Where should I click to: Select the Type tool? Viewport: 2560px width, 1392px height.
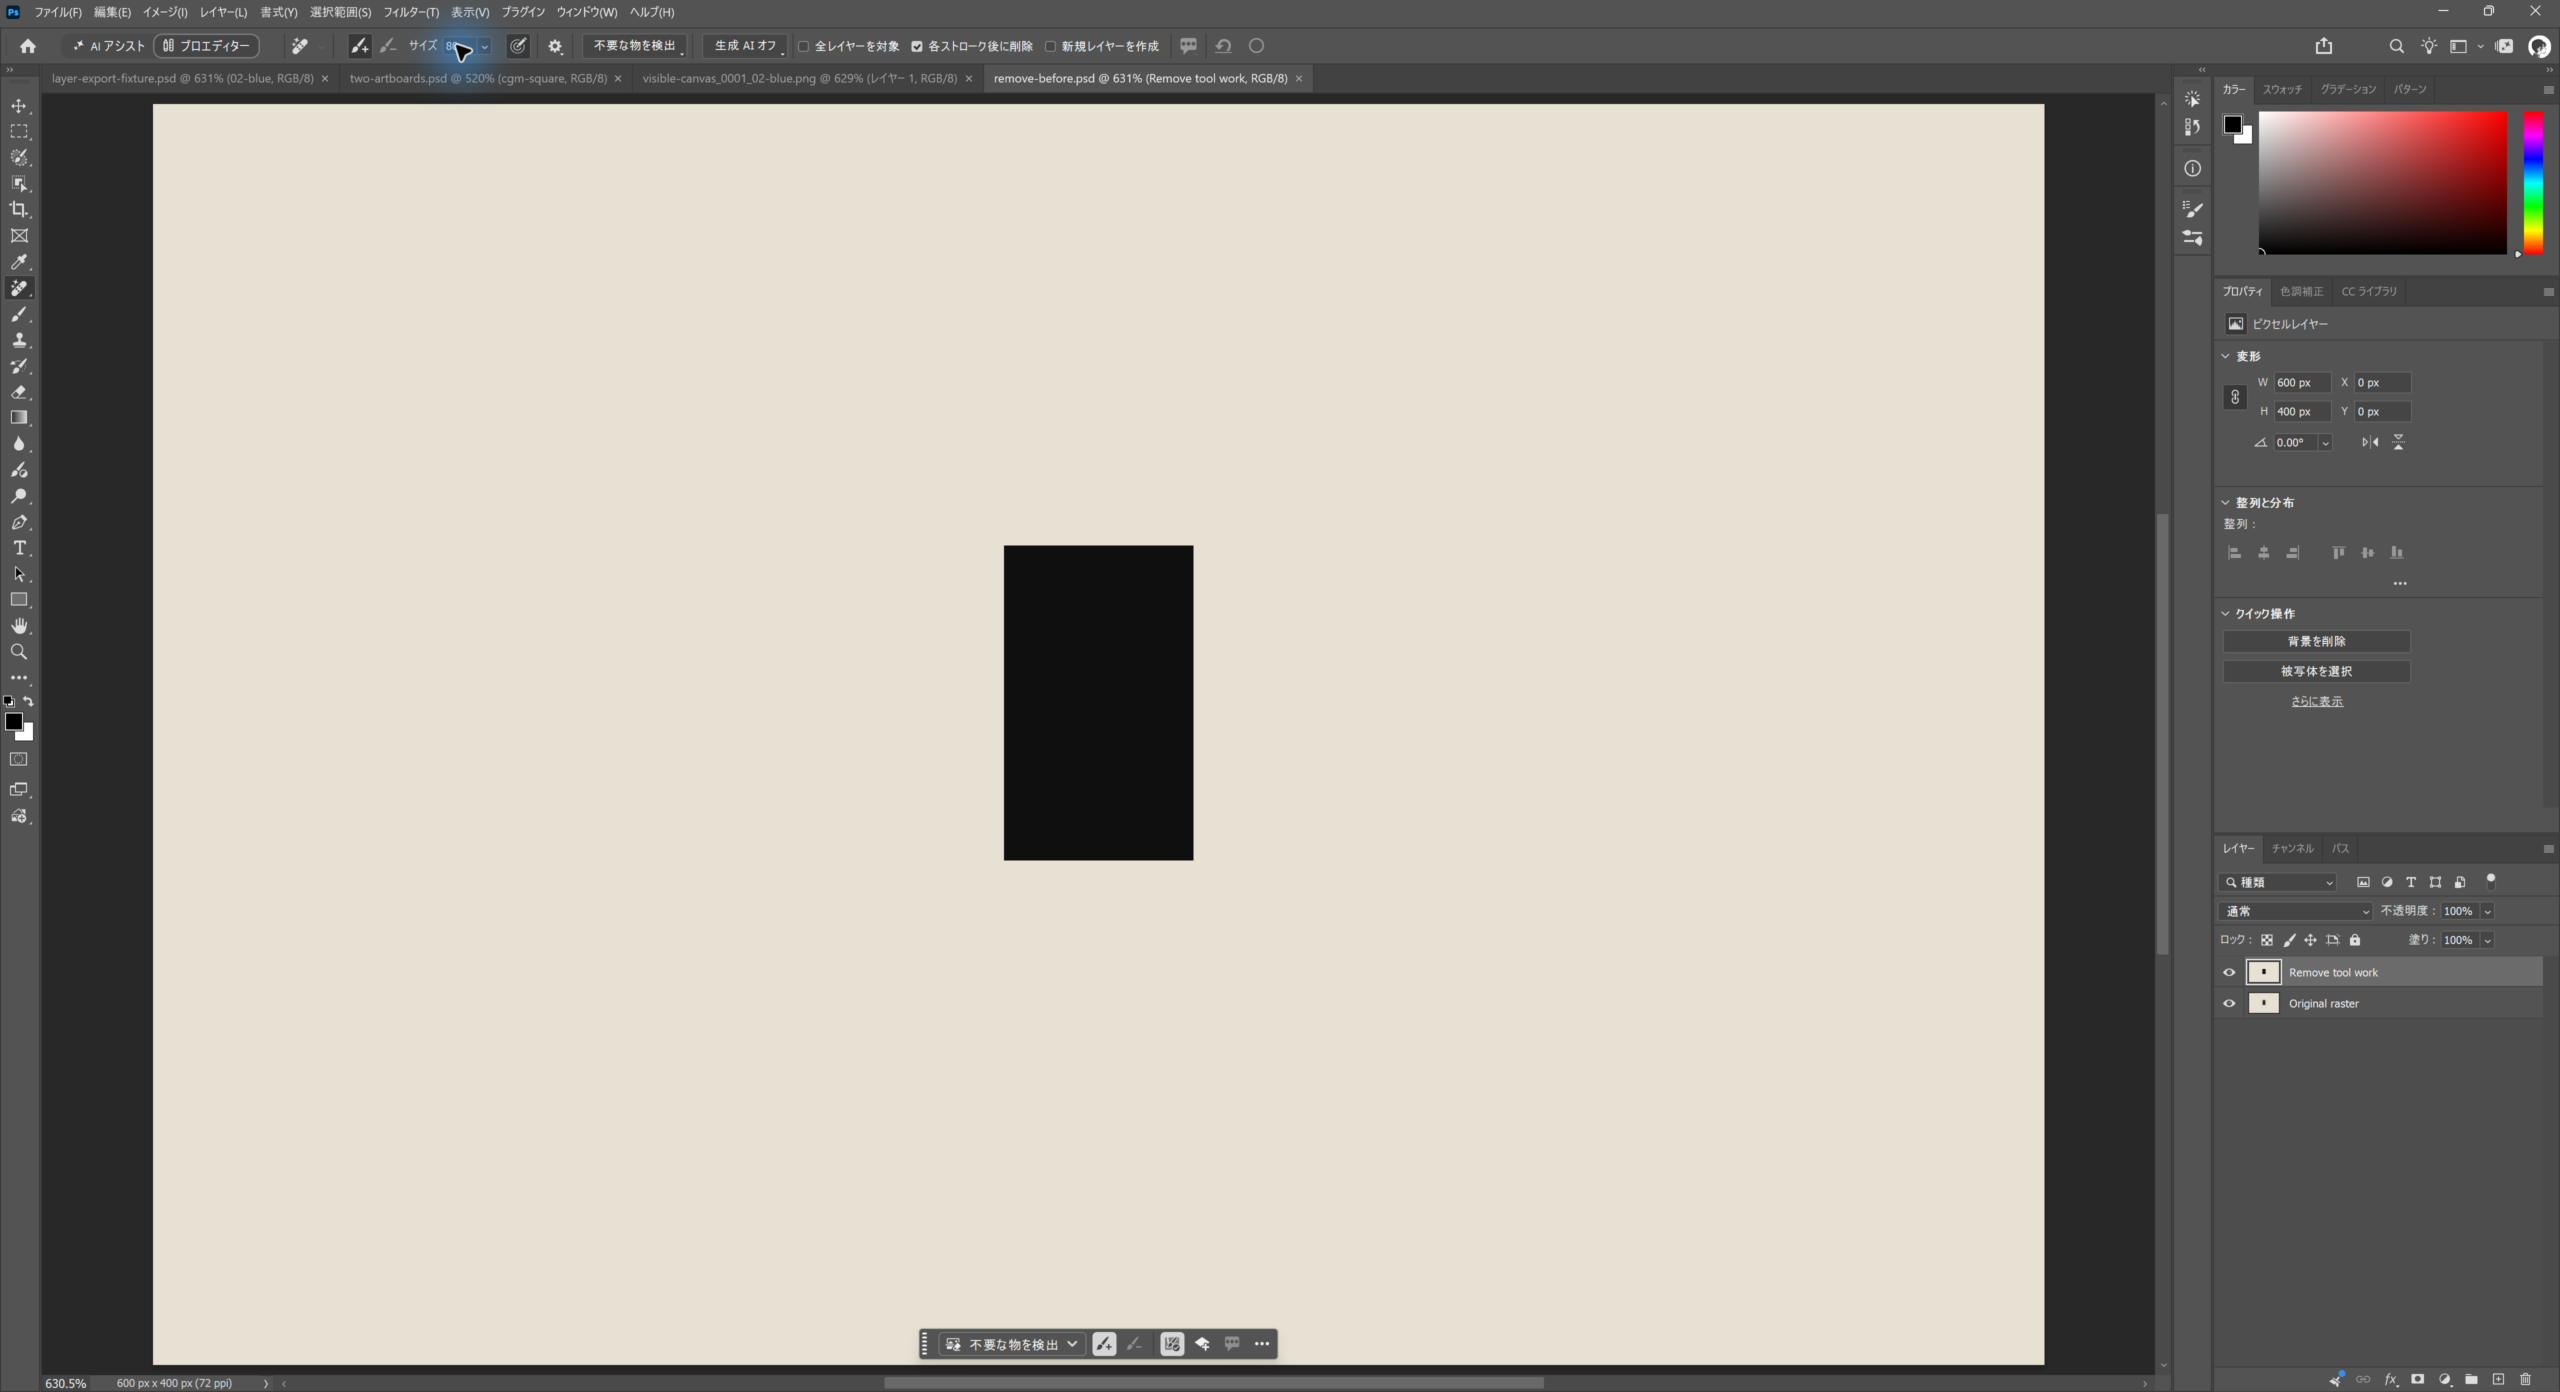click(x=19, y=548)
